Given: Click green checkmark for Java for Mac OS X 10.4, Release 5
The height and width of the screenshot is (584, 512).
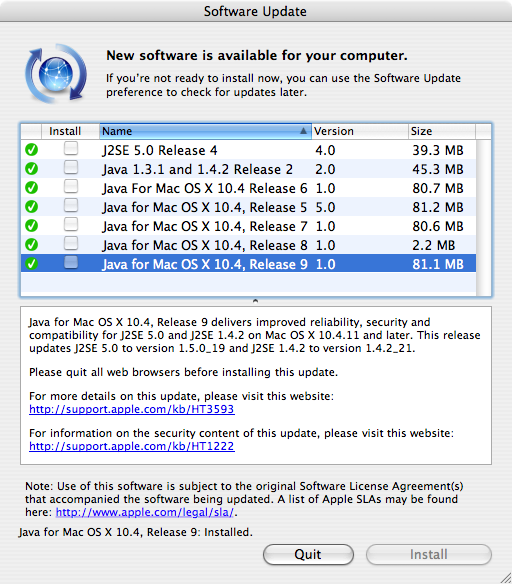Looking at the screenshot, I should pos(32,207).
